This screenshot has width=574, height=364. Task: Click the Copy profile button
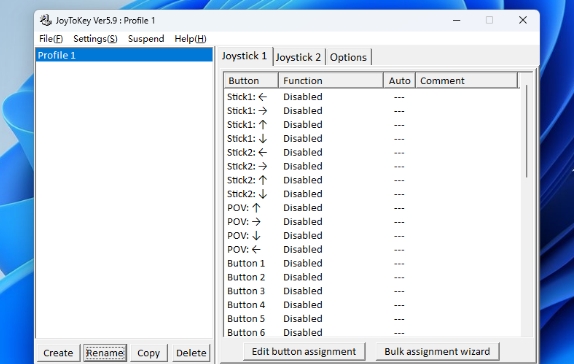click(x=149, y=353)
